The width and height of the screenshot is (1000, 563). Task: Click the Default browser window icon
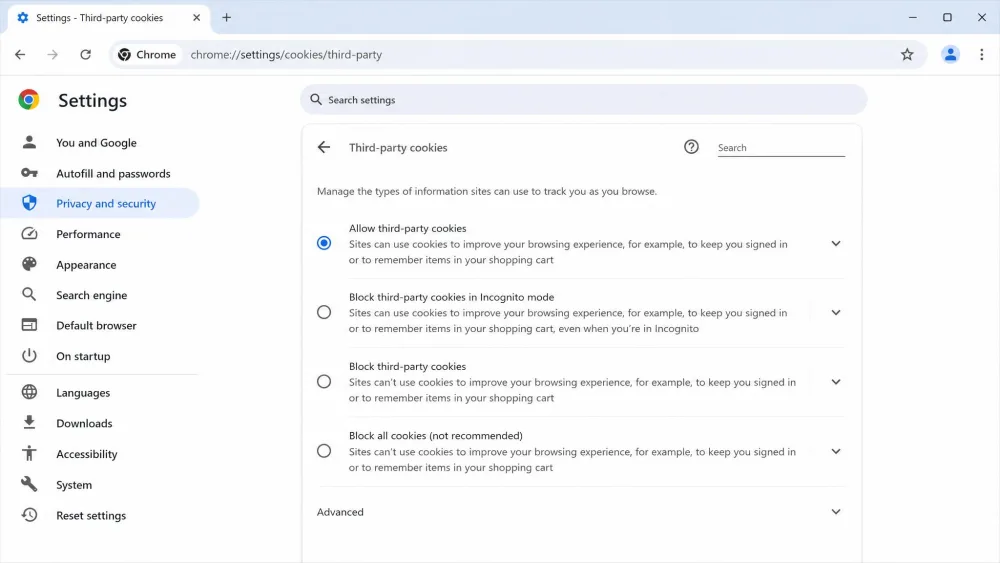29,325
